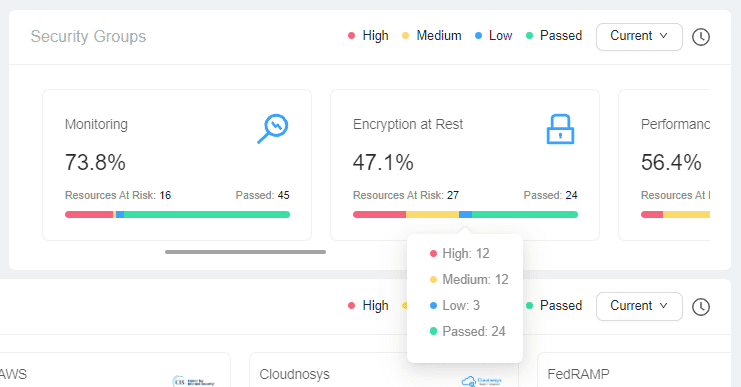Screen dimensions: 741x387
Task: Click yellow Medium segment of Encryption bar
Action: pos(432,215)
